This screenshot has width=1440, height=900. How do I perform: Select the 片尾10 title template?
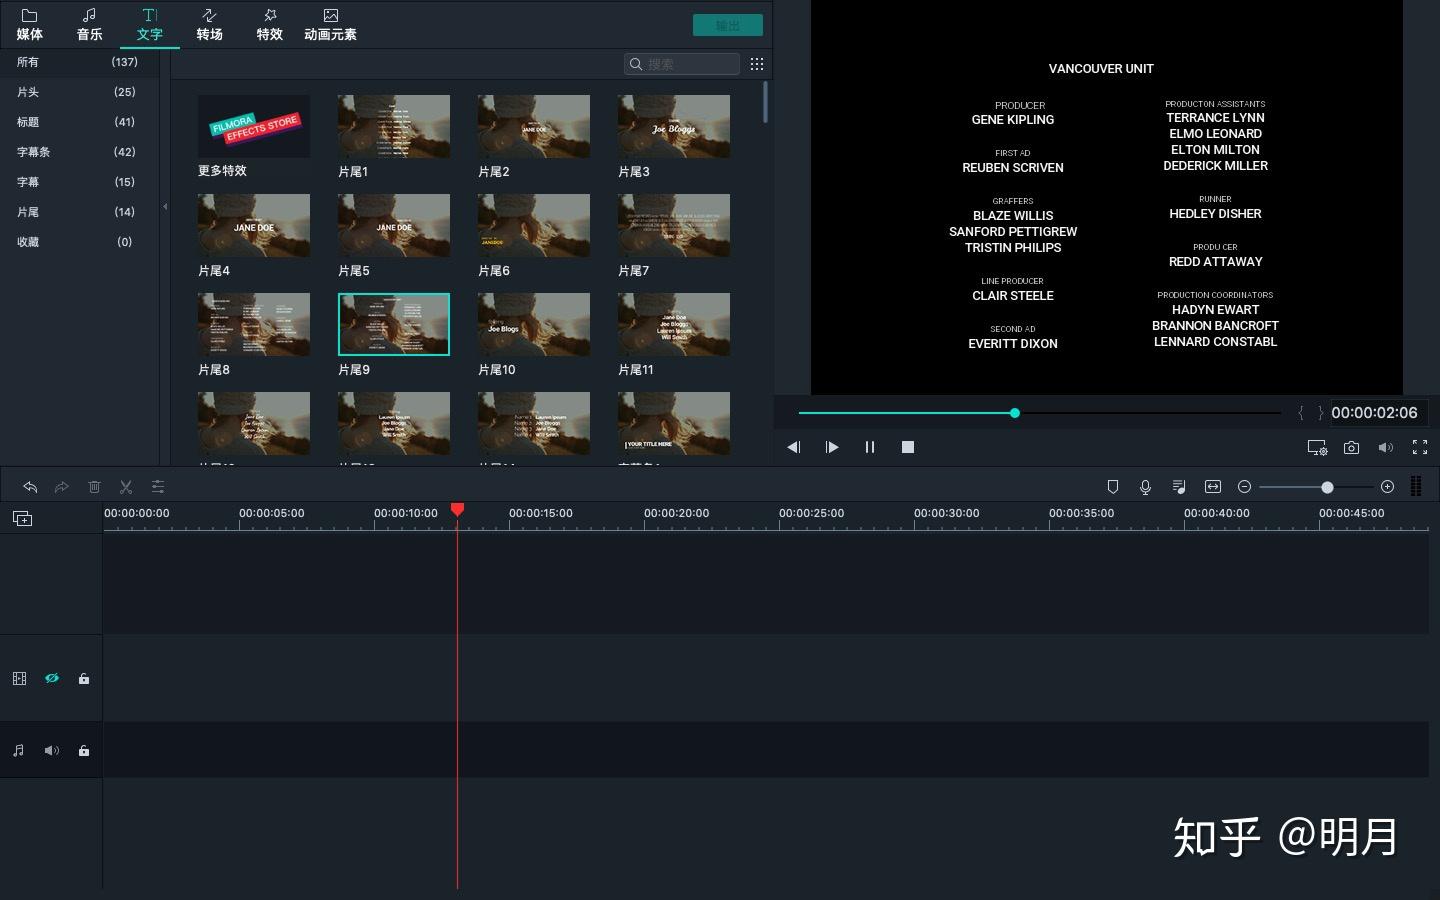click(x=534, y=324)
